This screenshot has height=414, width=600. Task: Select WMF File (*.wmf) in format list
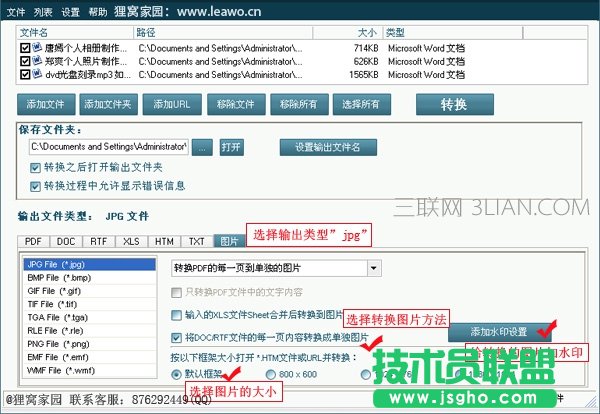[90, 370]
